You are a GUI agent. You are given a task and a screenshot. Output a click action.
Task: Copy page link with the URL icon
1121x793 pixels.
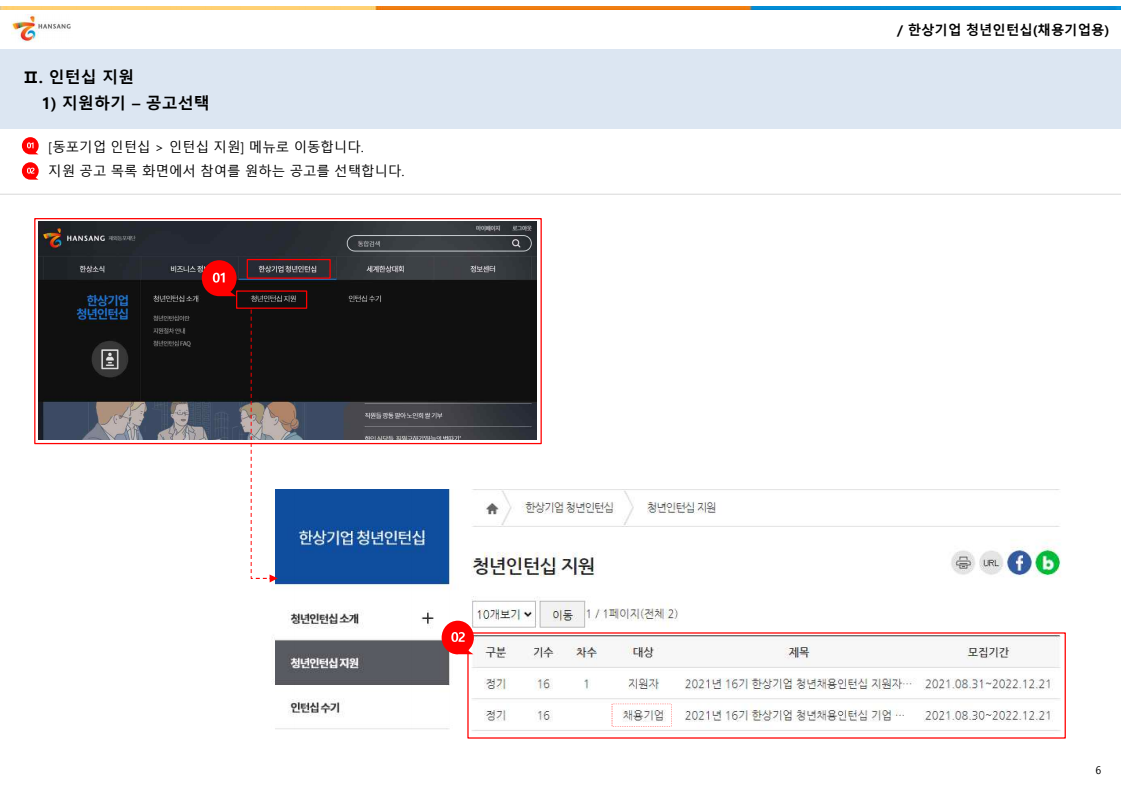(991, 563)
